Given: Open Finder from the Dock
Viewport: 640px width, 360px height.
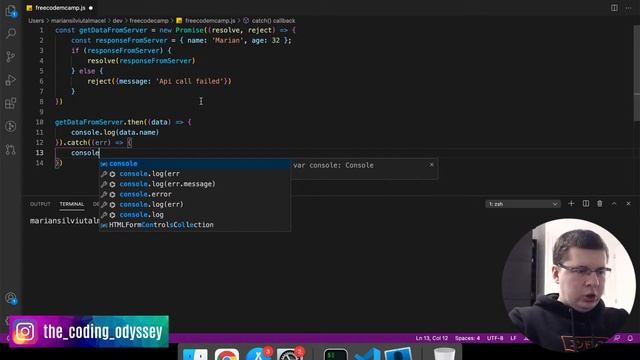Looking at the screenshot, I should coord(195,354).
